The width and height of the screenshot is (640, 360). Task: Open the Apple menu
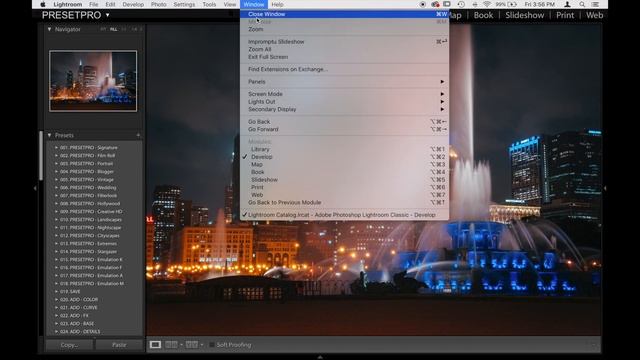pyautogui.click(x=42, y=4)
